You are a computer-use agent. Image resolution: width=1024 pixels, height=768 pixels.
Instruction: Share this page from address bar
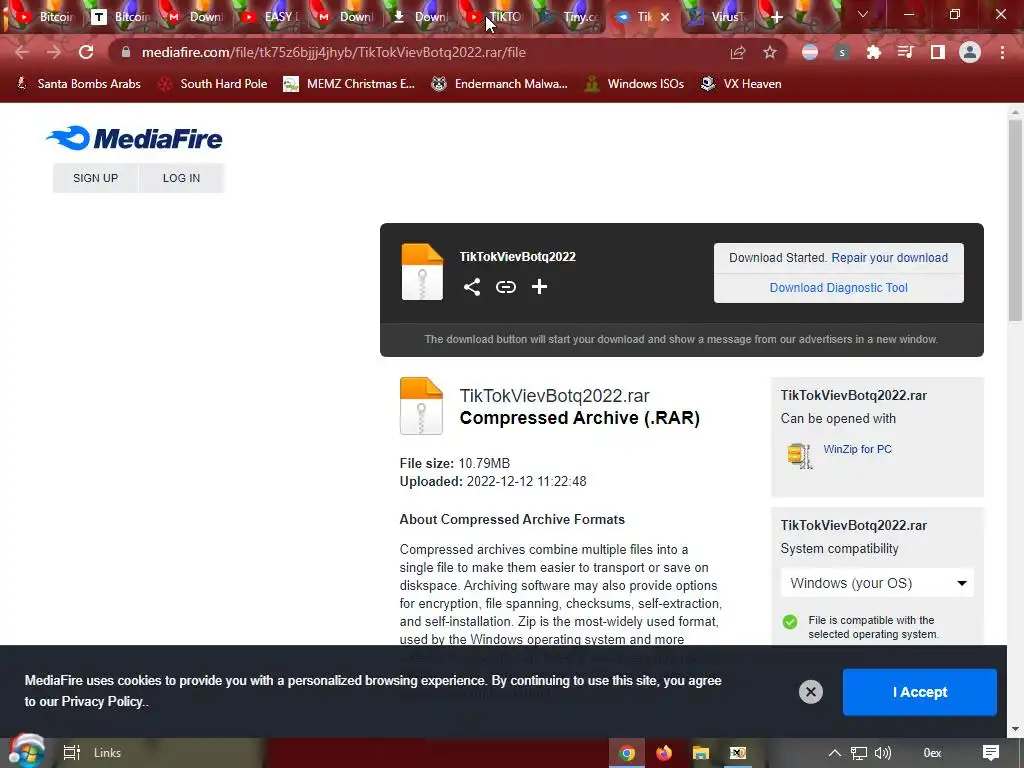coord(737,52)
